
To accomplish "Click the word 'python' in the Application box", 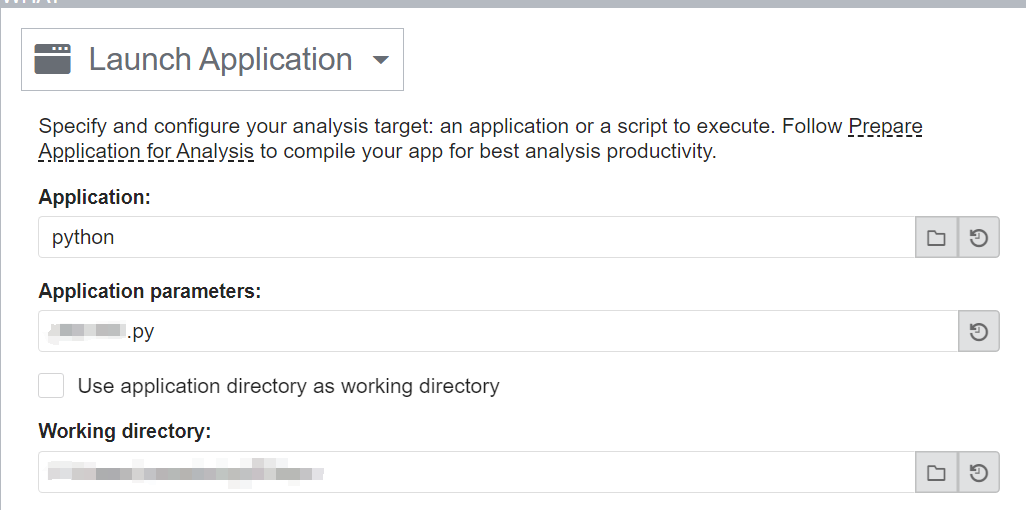I will [83, 238].
